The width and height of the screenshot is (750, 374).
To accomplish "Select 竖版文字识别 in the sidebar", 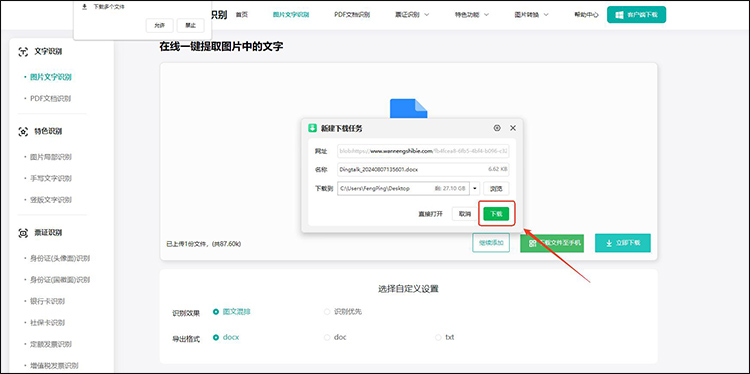I will click(x=51, y=199).
